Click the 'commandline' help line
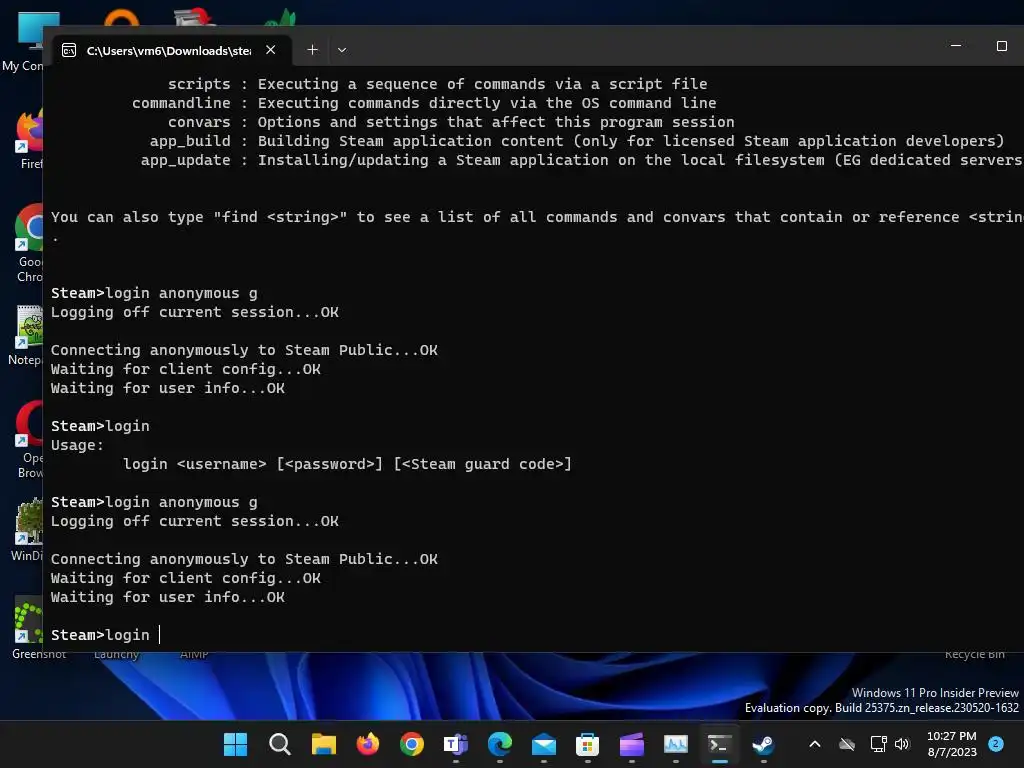This screenshot has height=768, width=1024. (424, 103)
